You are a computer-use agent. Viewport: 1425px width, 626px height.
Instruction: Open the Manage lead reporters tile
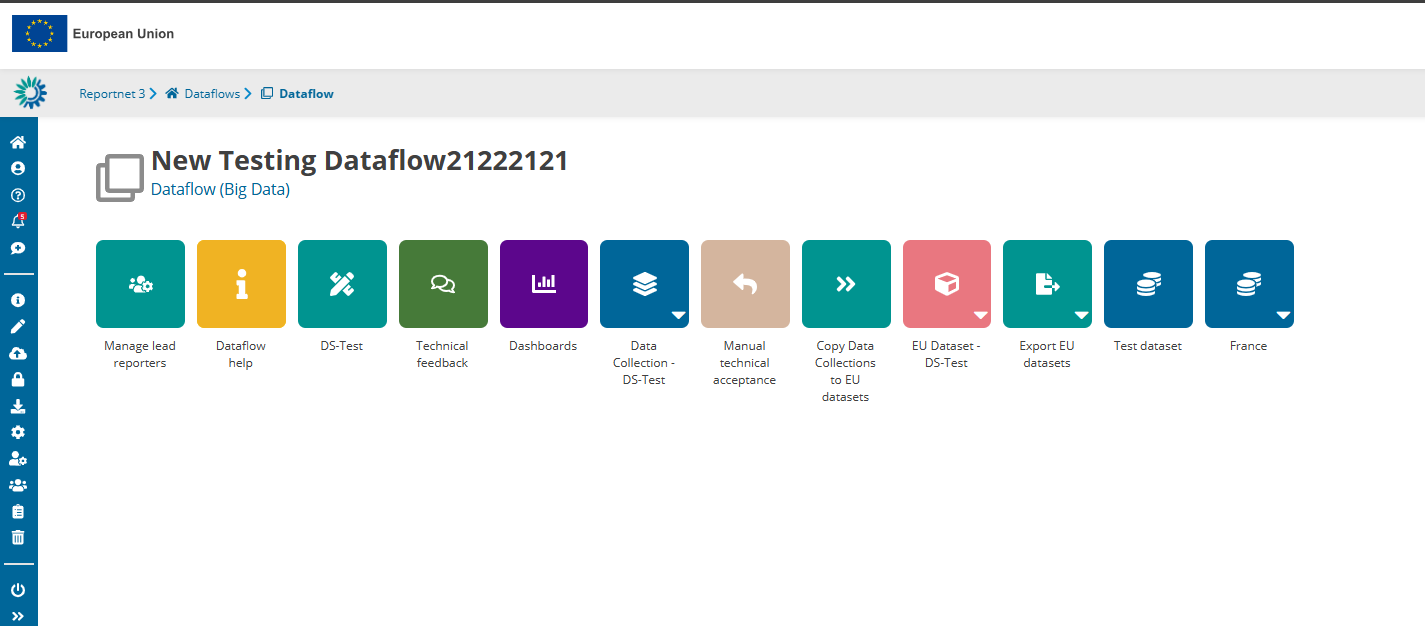[140, 284]
